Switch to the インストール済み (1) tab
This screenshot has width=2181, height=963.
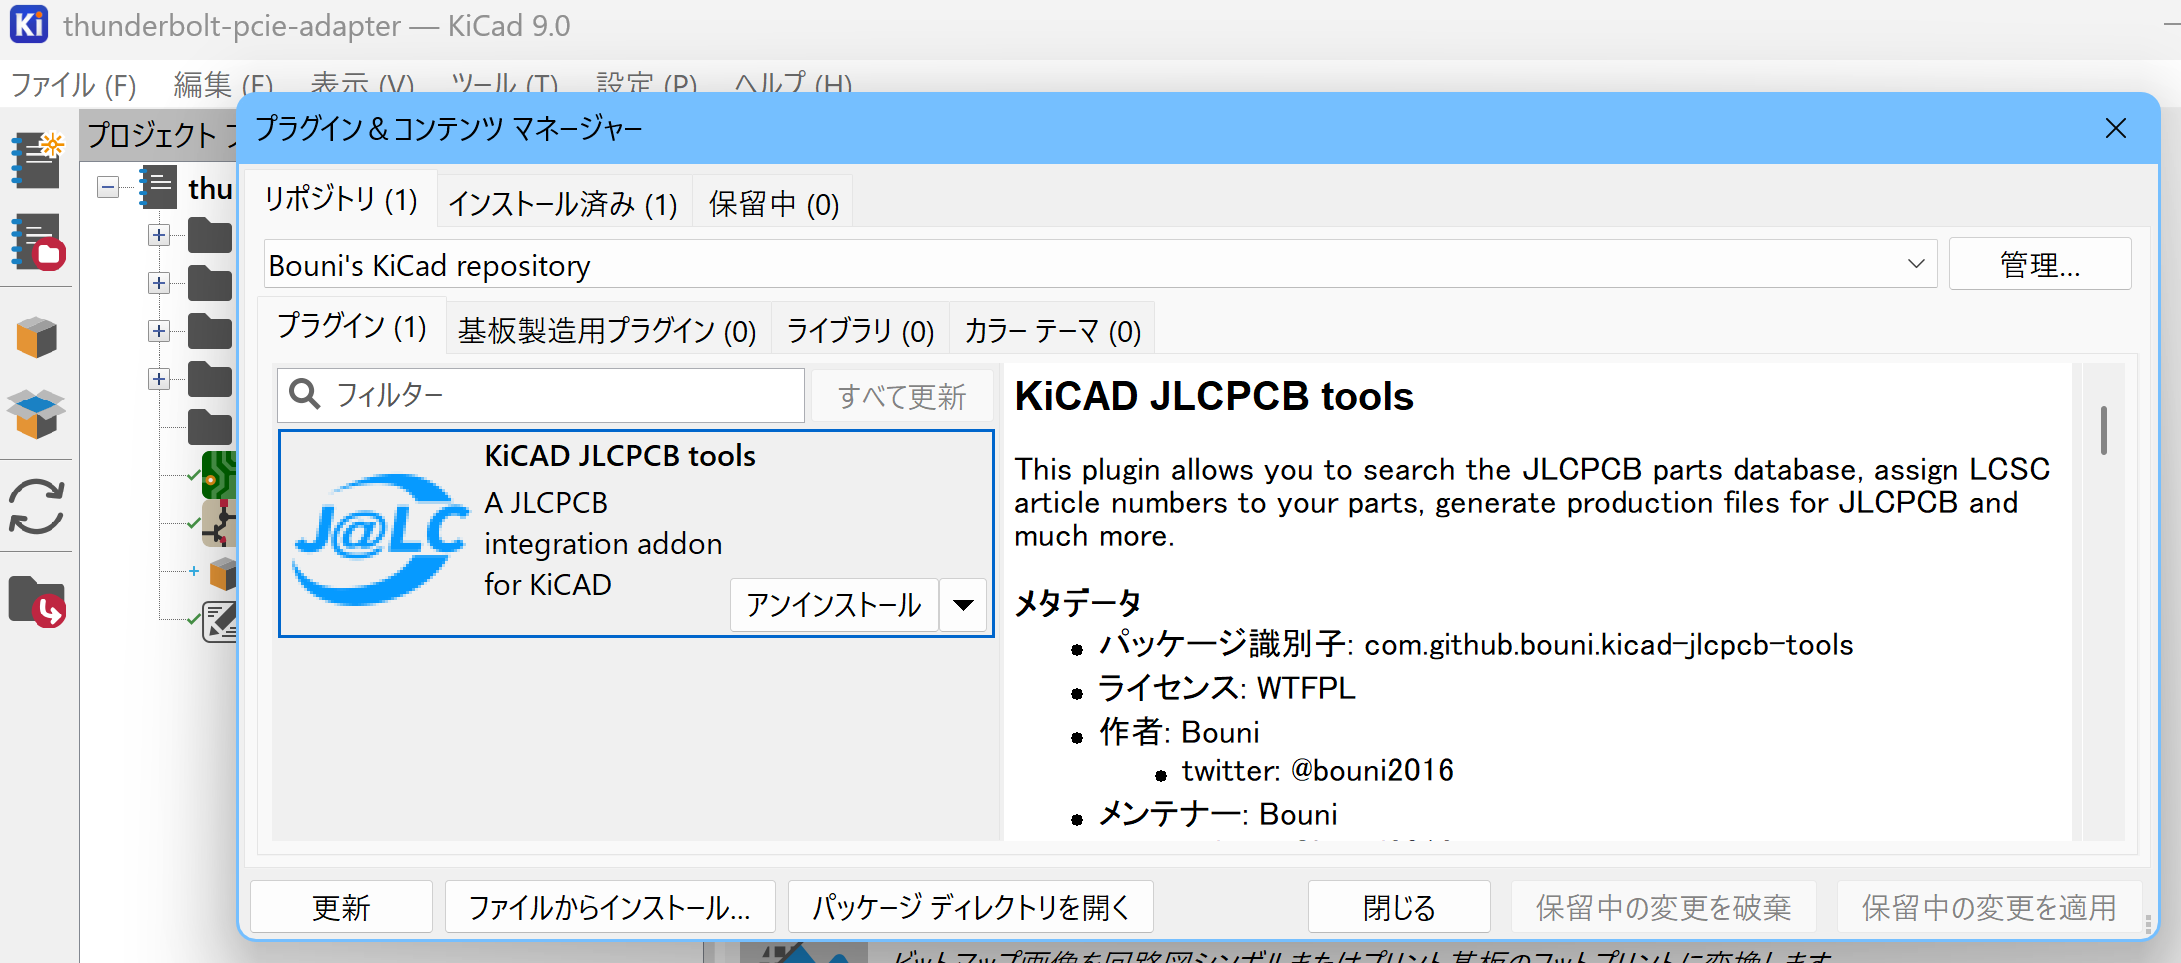tap(563, 204)
